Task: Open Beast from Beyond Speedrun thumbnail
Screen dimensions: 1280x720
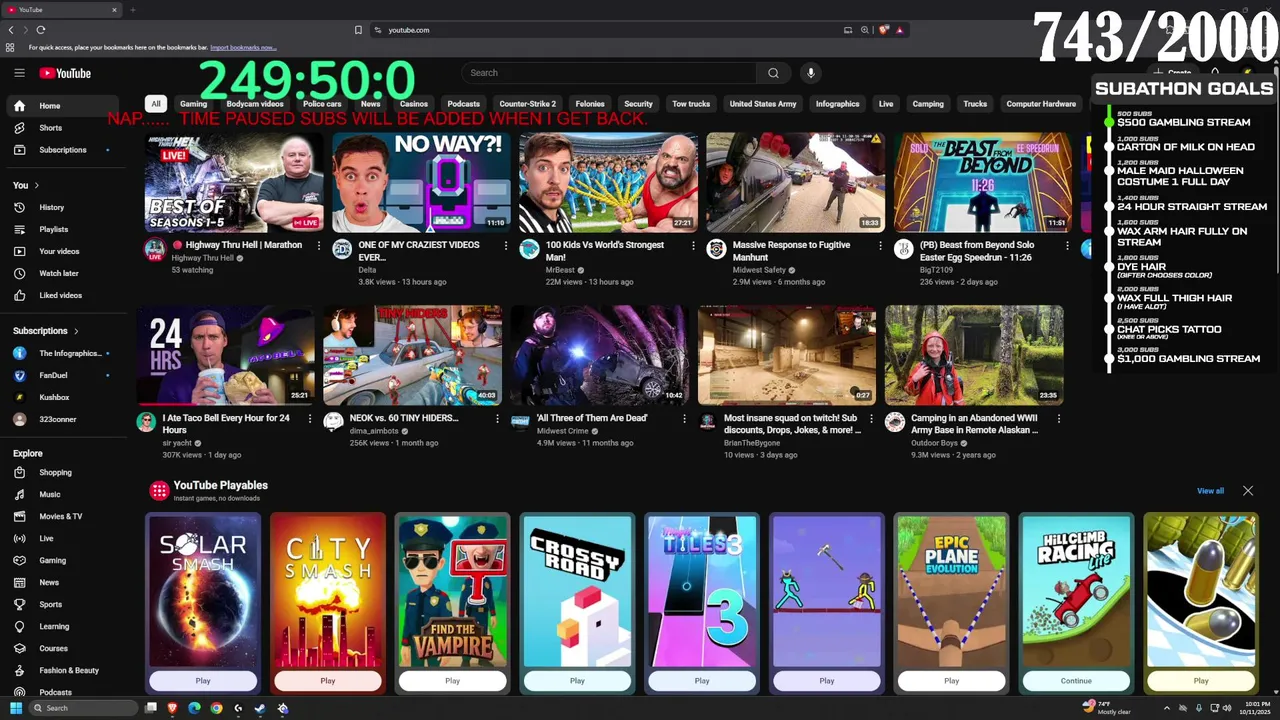Action: 981,183
